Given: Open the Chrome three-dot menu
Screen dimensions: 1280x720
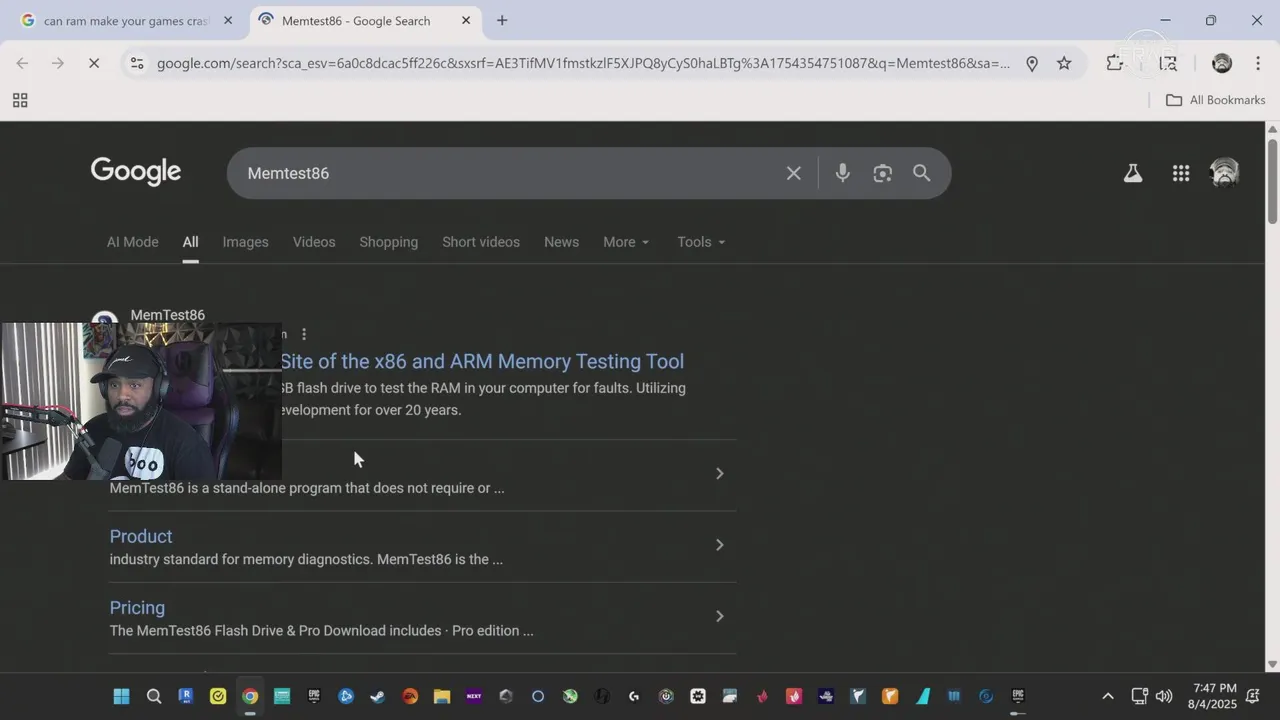Looking at the screenshot, I should [1258, 63].
